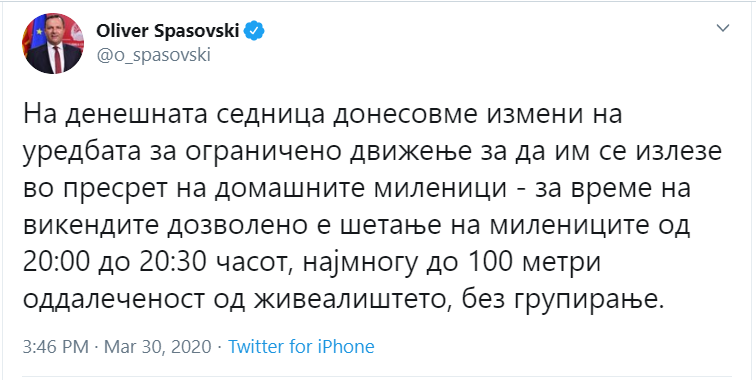Open the Oliver Spasovski display name
The width and height of the screenshot is (756, 380).
[168, 32]
